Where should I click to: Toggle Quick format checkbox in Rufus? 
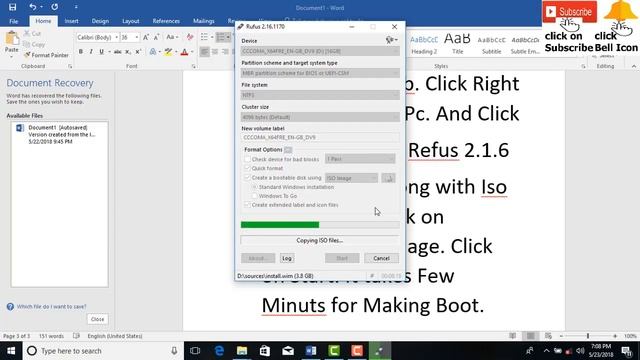point(247,168)
